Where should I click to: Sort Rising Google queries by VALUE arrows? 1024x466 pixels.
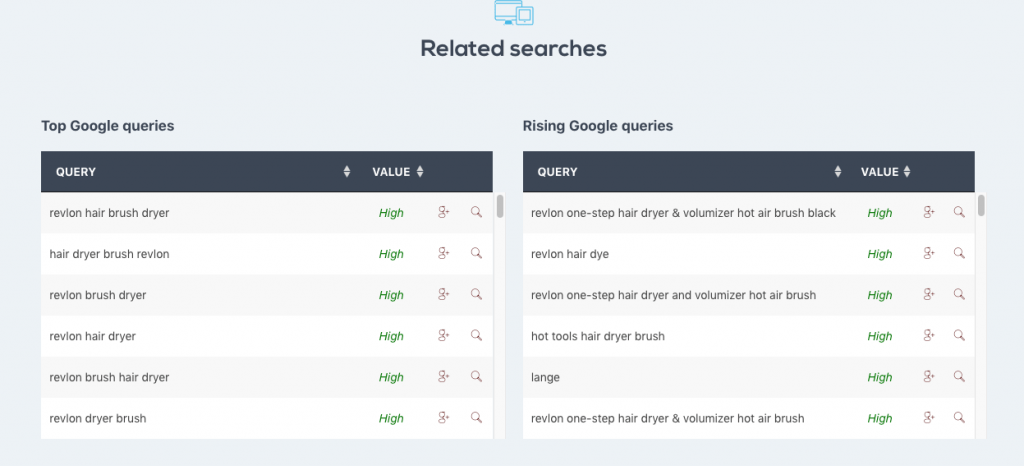906,172
